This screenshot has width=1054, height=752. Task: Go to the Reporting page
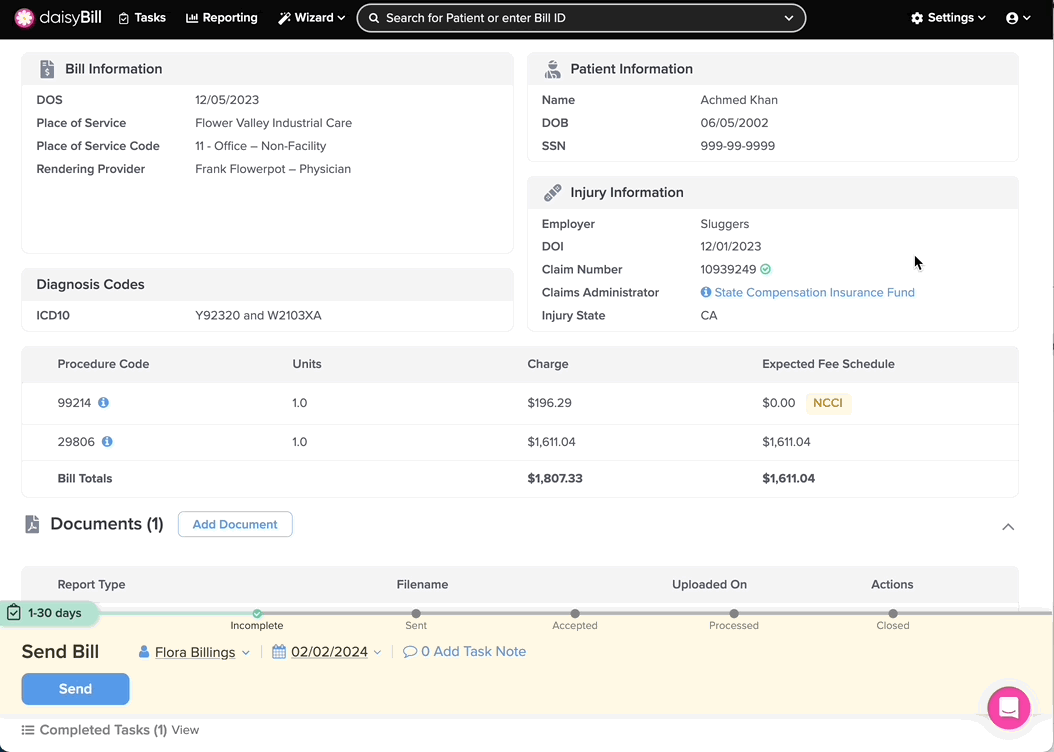(x=222, y=18)
